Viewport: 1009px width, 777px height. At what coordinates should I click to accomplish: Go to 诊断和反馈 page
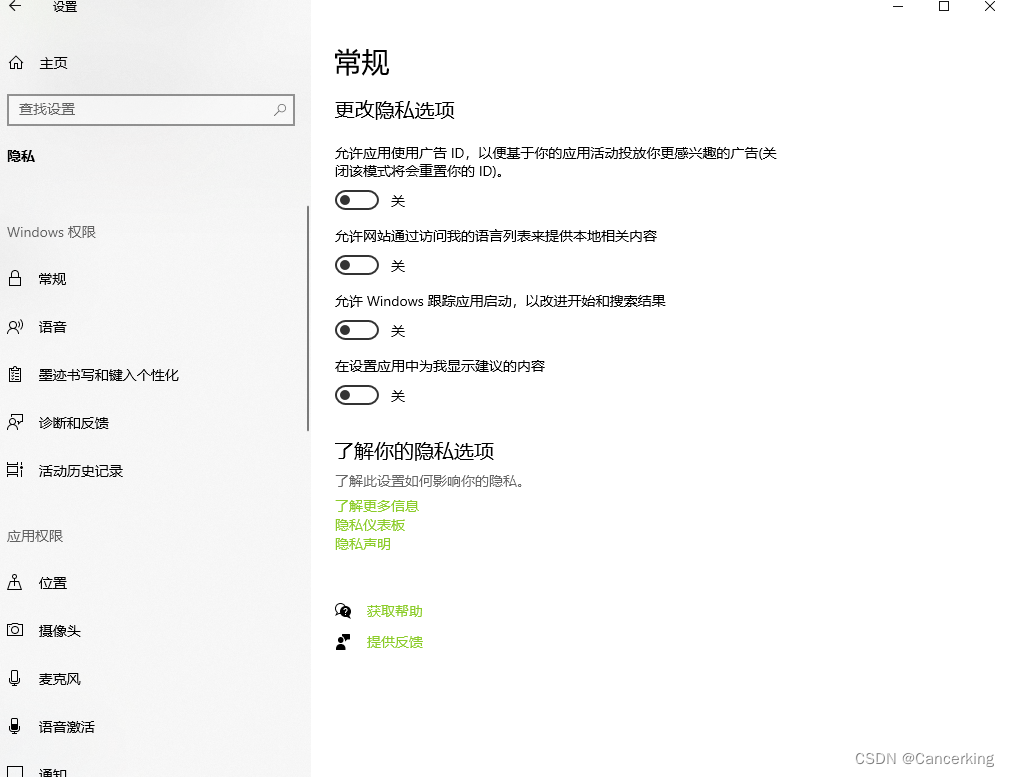(x=73, y=423)
